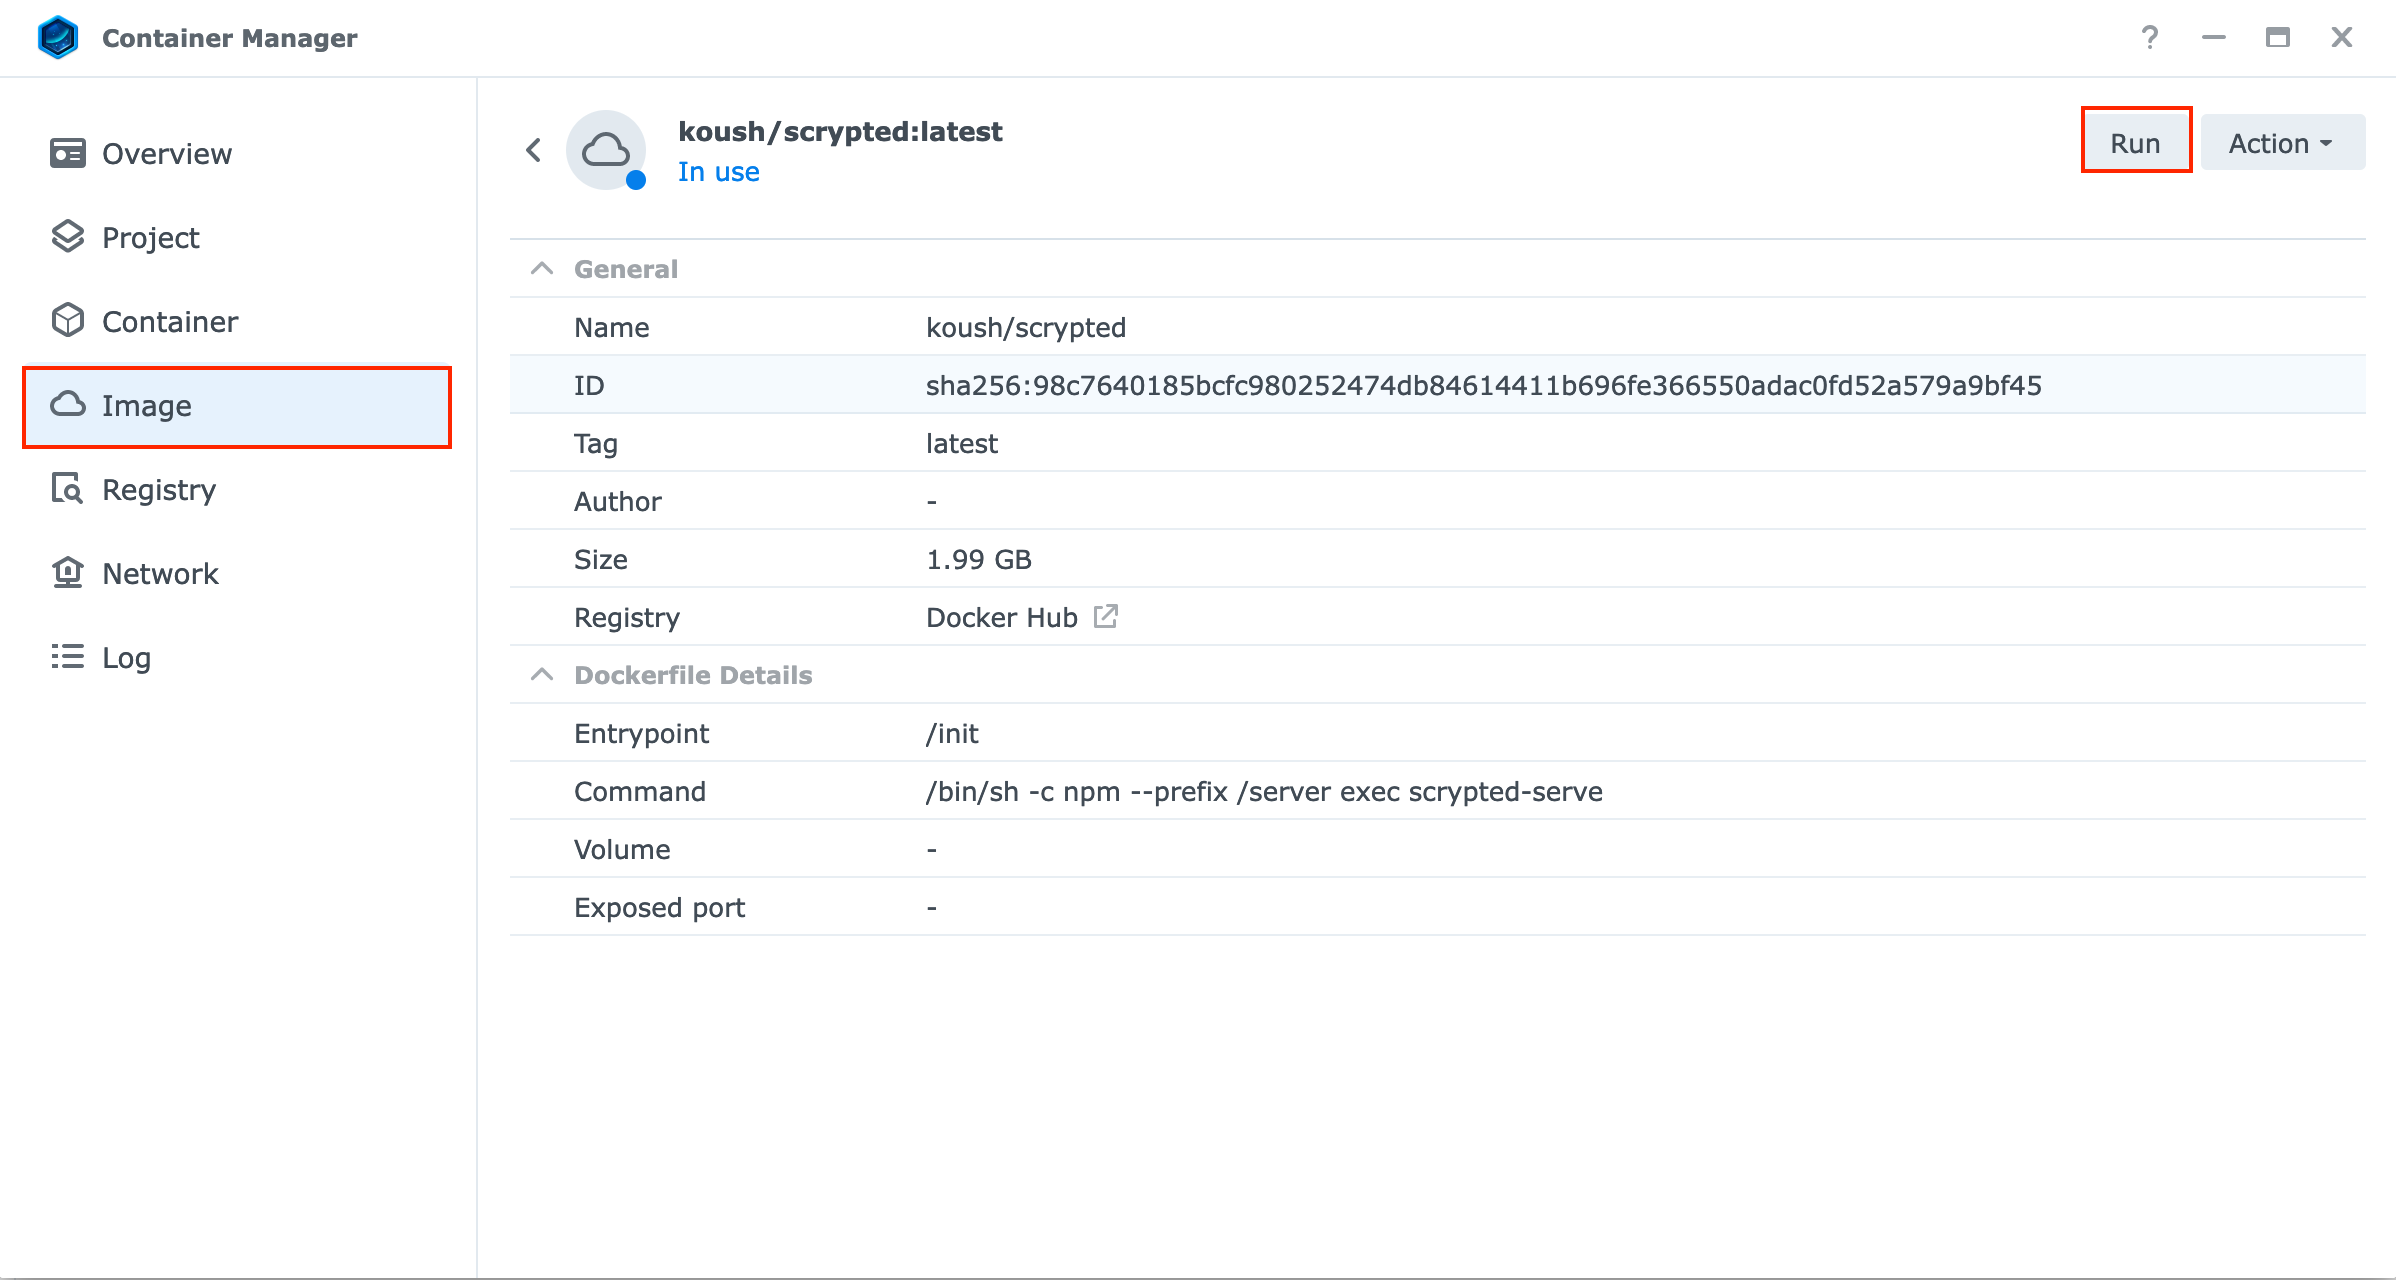Open the Docker Hub external link
The width and height of the screenshot is (2396, 1280).
tap(1106, 617)
